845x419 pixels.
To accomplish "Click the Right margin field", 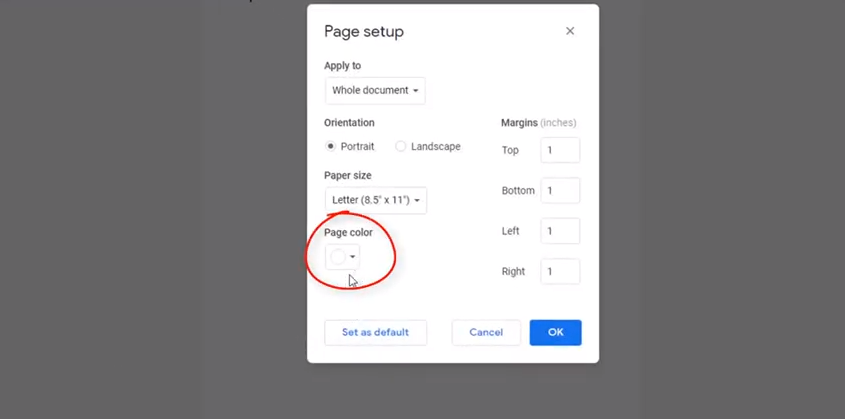I will click(560, 271).
